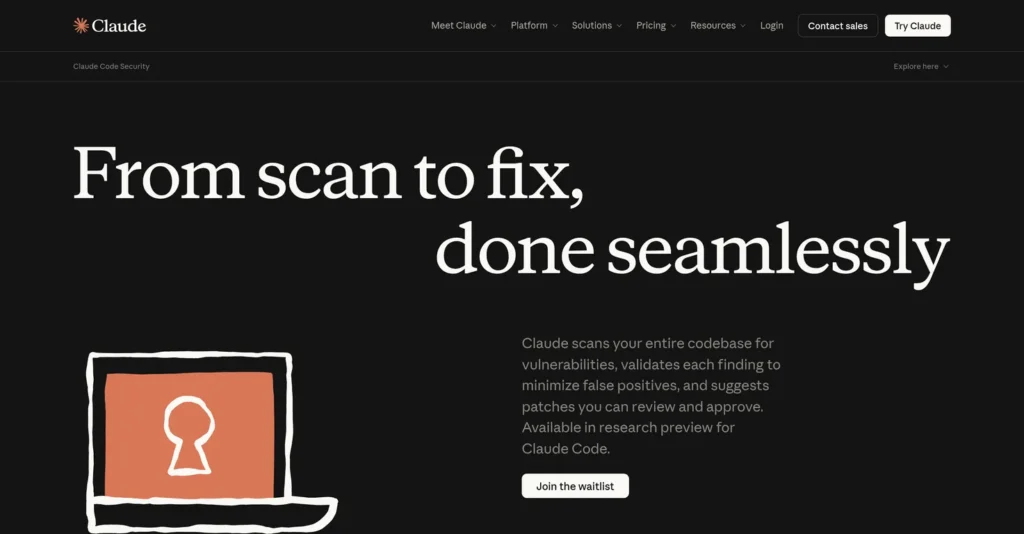Click the Contact sales button
Image resolution: width=1024 pixels, height=534 pixels.
(837, 26)
